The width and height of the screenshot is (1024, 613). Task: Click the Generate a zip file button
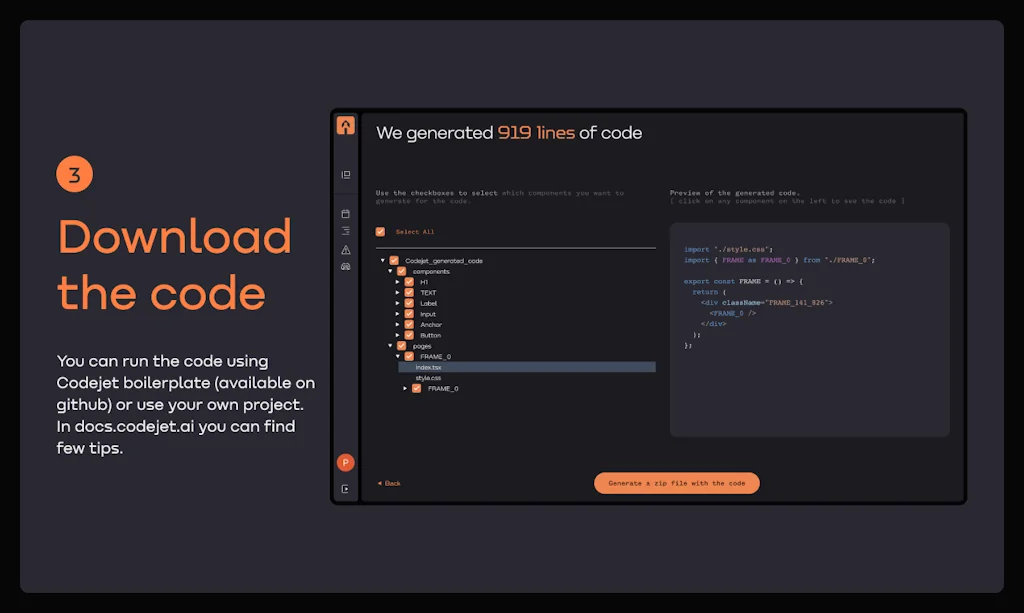tap(677, 483)
